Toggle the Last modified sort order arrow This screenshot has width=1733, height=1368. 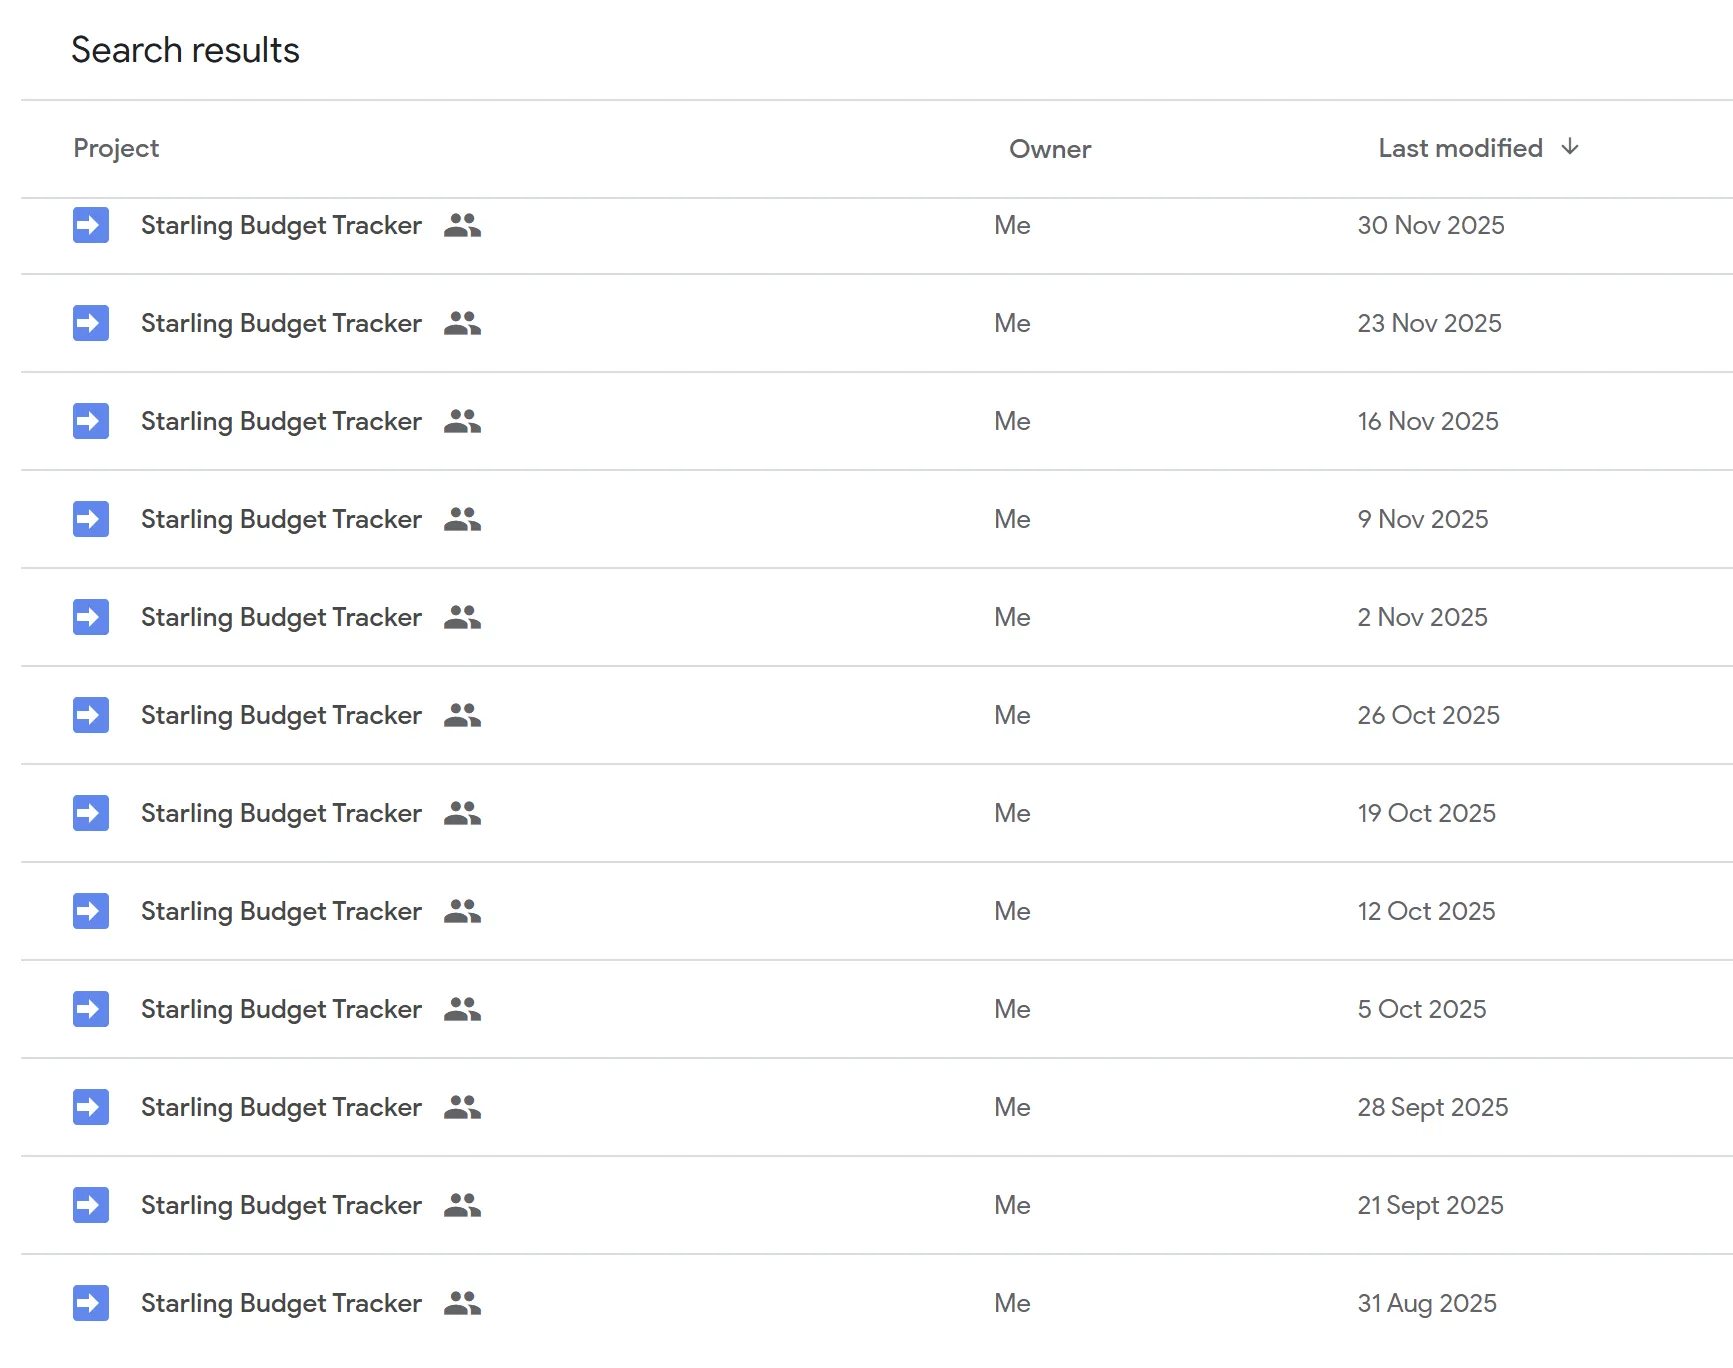click(1570, 147)
